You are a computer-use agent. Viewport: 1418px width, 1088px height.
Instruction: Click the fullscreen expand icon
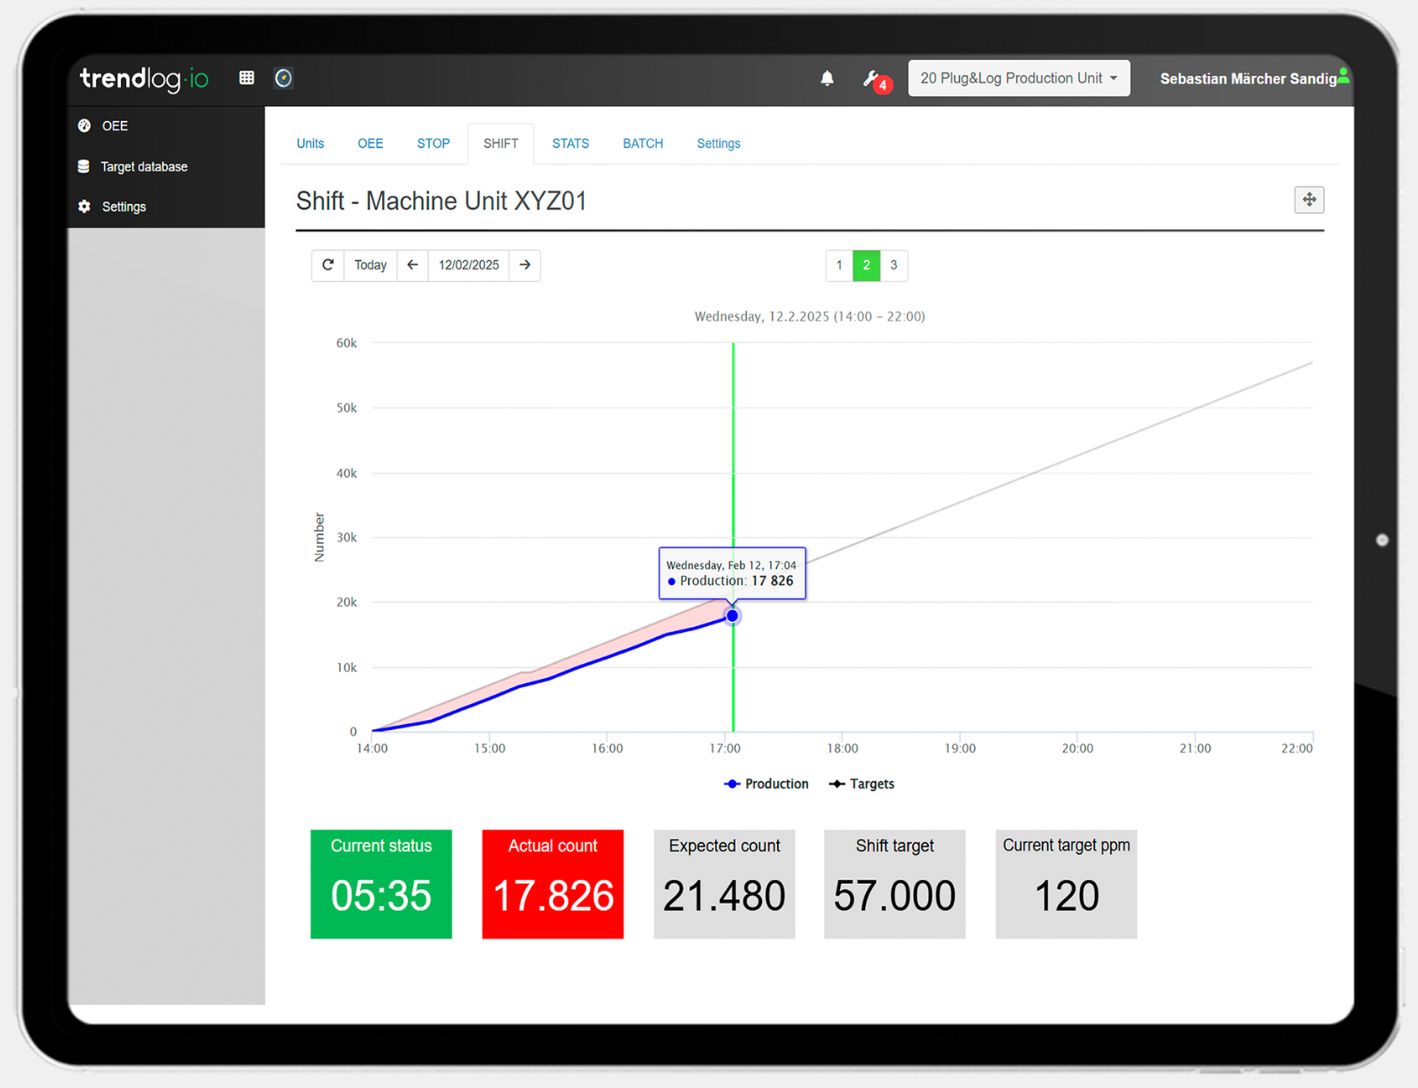pos(1309,200)
